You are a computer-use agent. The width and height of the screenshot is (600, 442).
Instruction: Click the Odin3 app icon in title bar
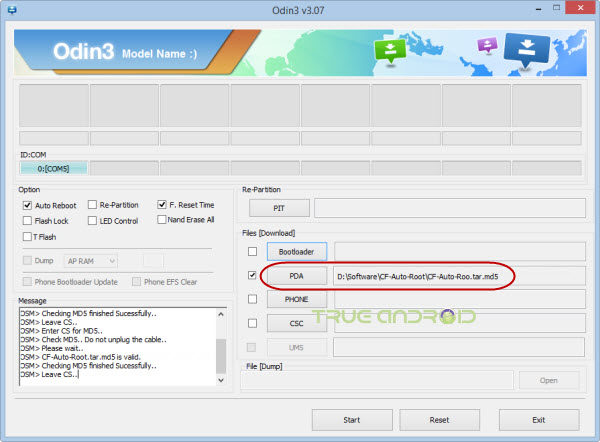(x=12, y=9)
